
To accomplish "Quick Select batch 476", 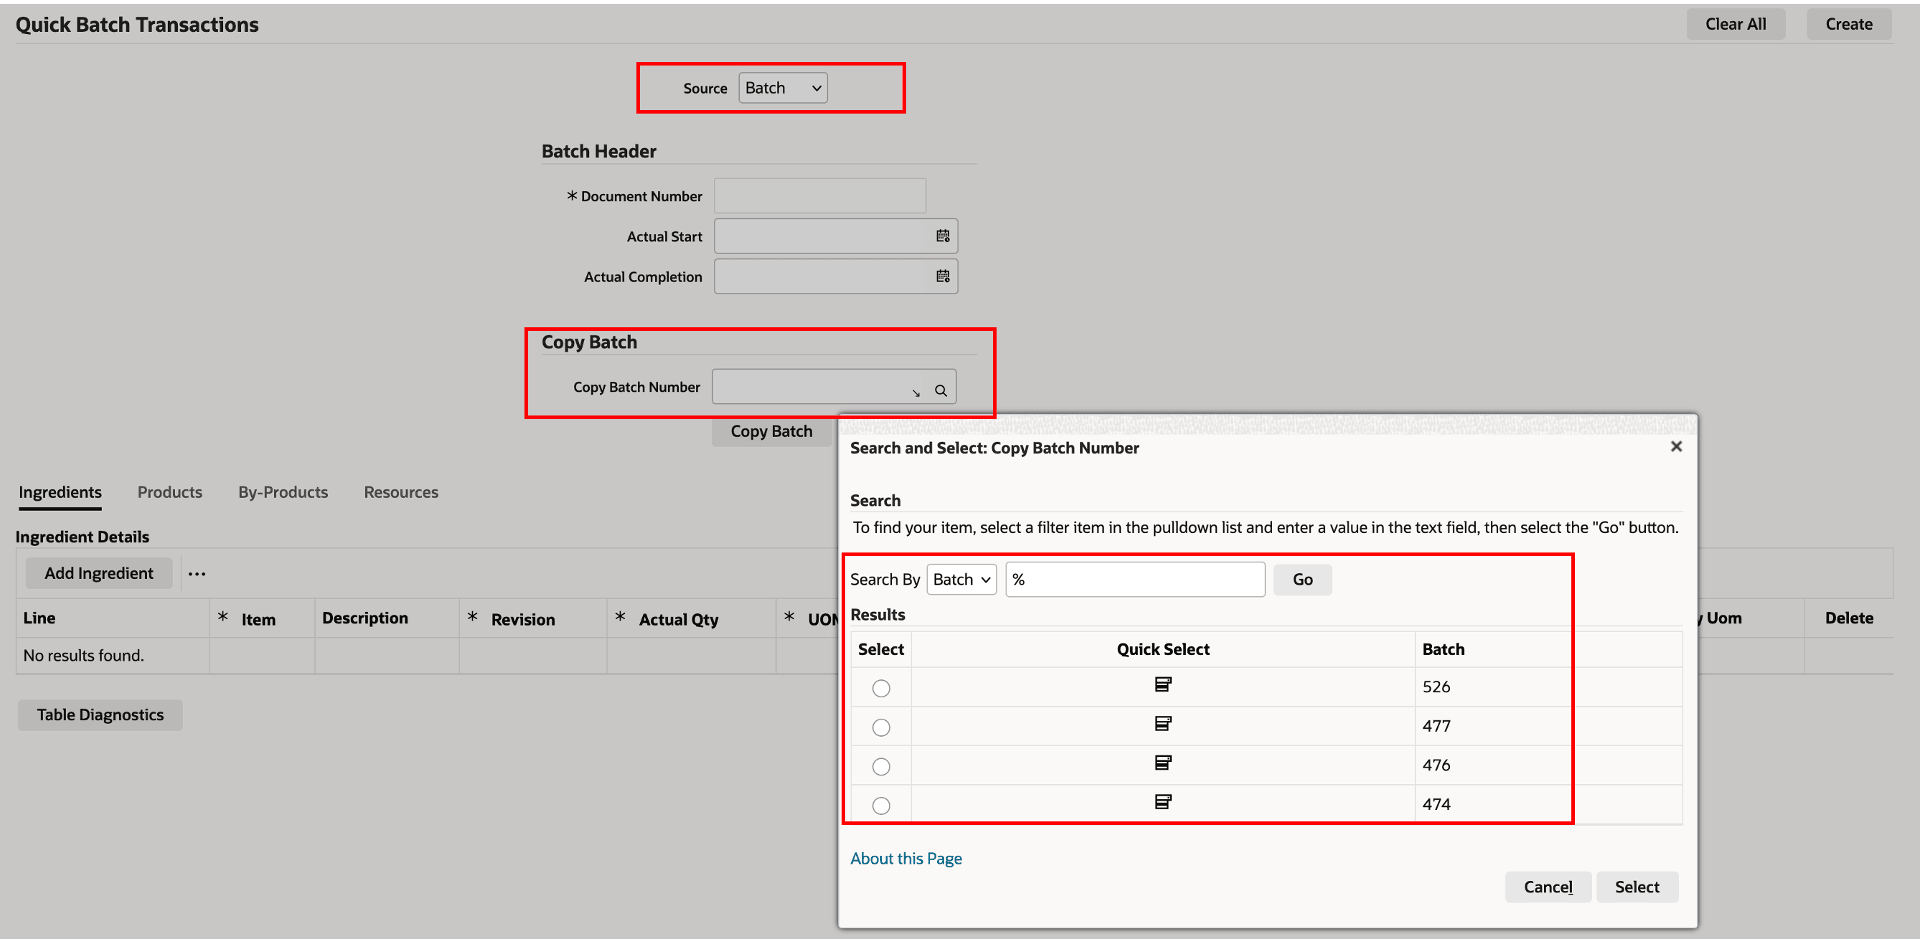I will pyautogui.click(x=1162, y=763).
